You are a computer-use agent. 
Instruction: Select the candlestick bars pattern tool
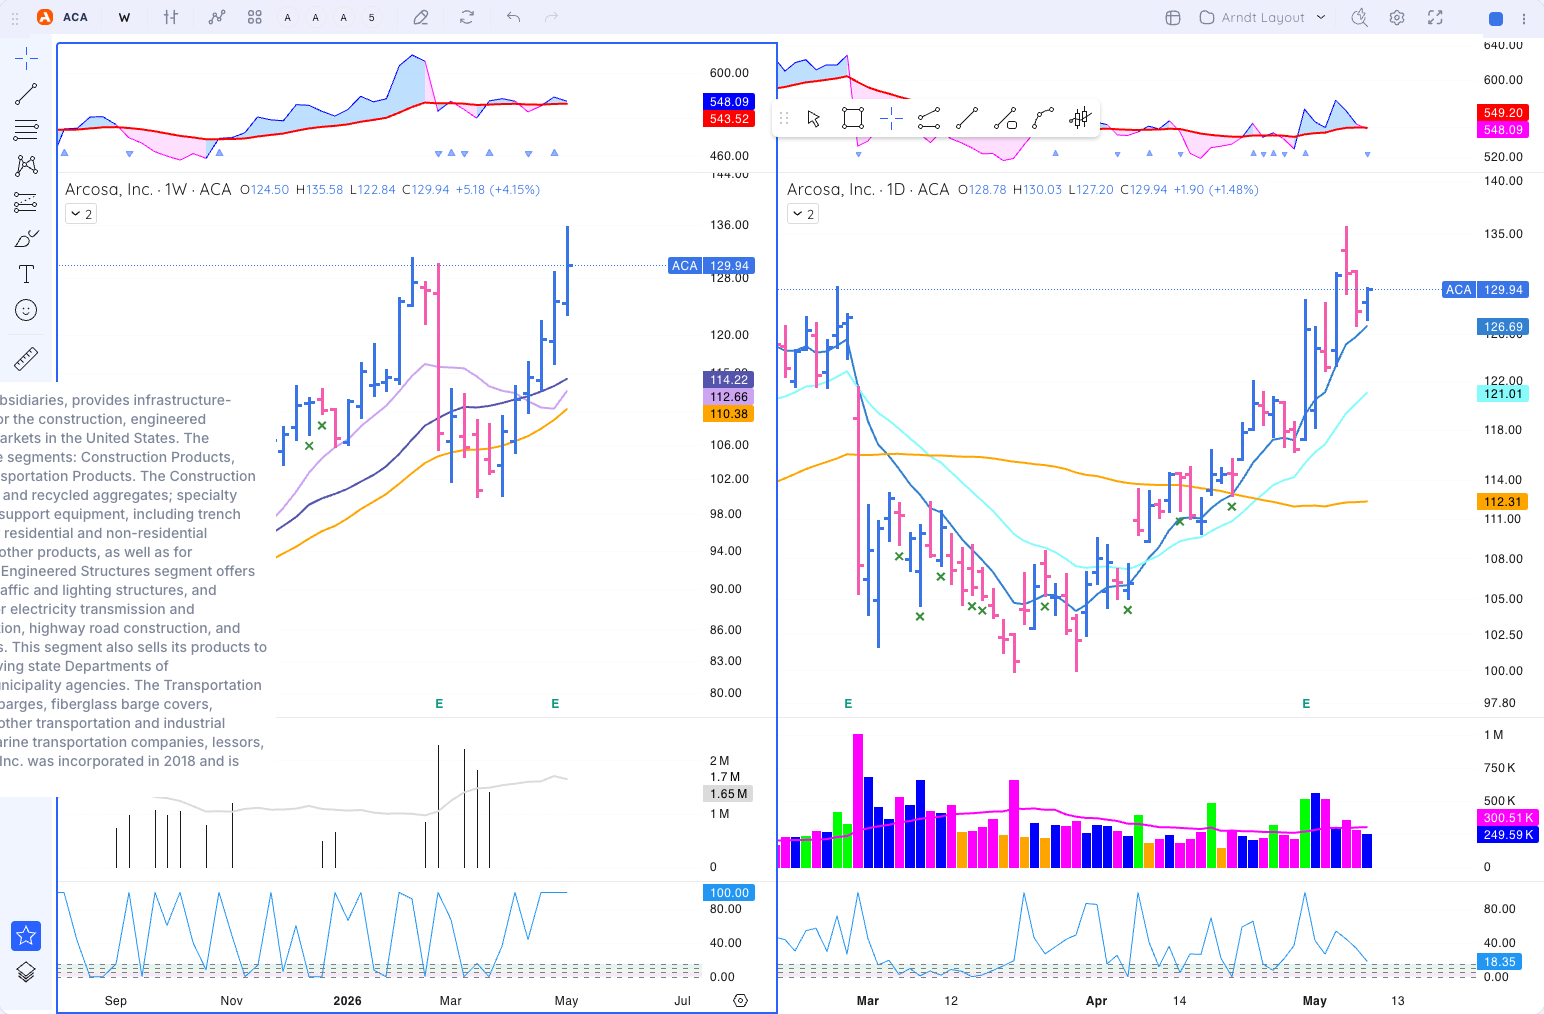click(1080, 119)
